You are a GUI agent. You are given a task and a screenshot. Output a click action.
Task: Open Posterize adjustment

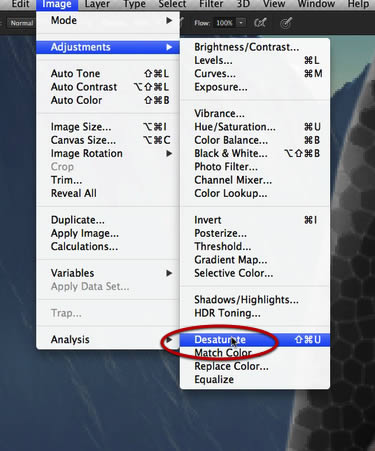255,233
